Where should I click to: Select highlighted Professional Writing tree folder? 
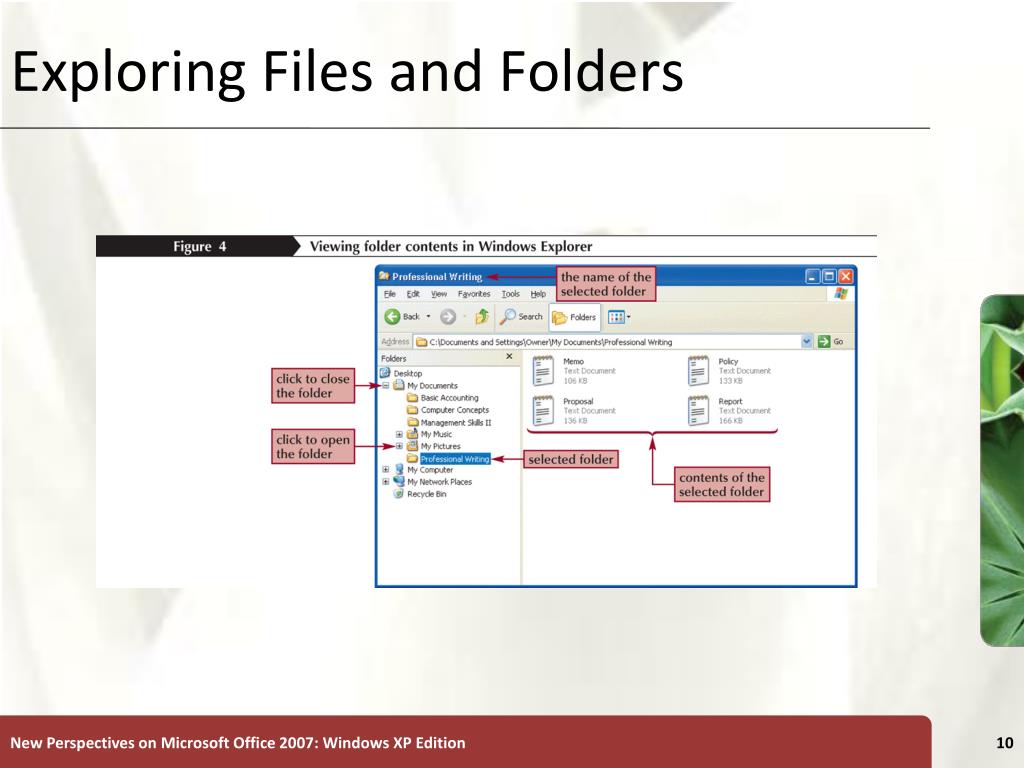(455, 459)
